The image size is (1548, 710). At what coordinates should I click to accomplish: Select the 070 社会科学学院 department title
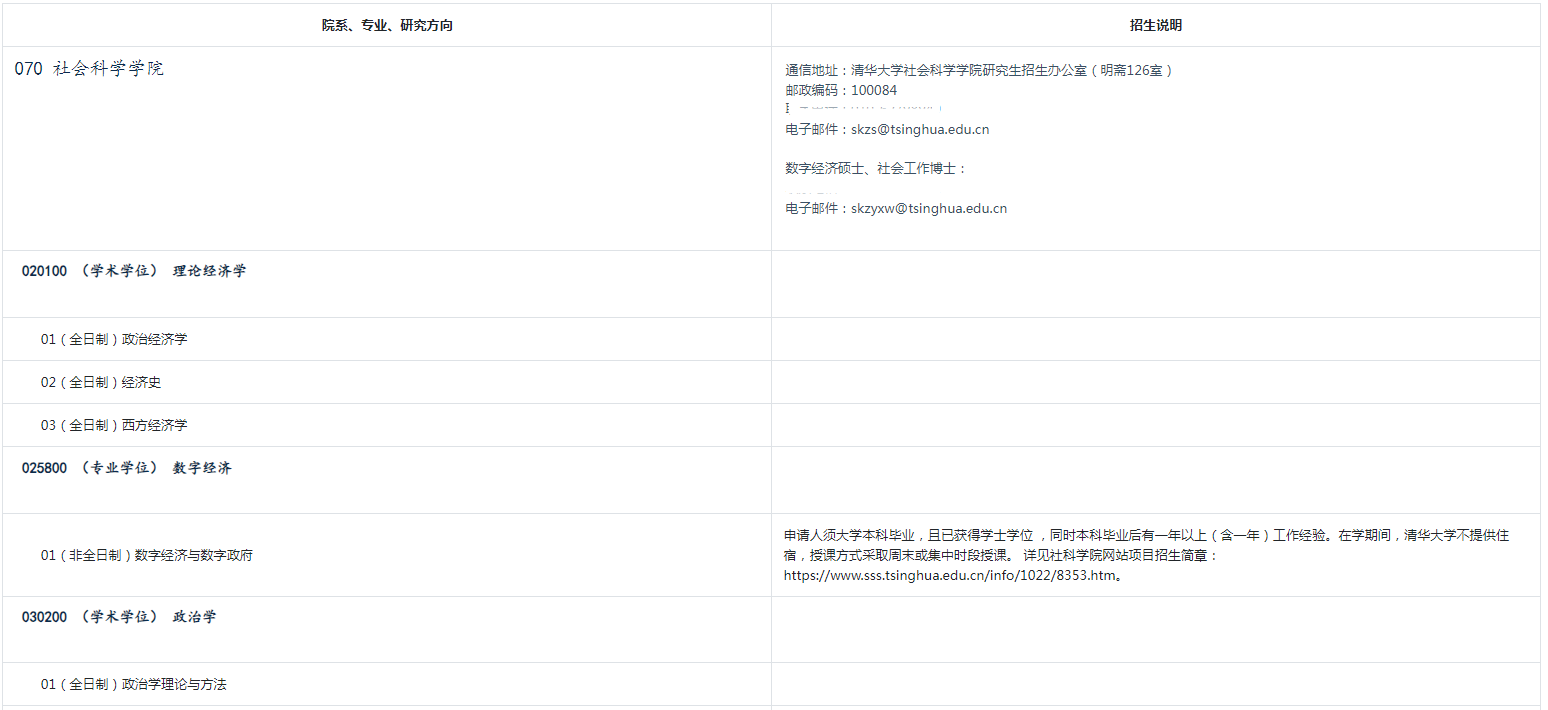tap(89, 69)
